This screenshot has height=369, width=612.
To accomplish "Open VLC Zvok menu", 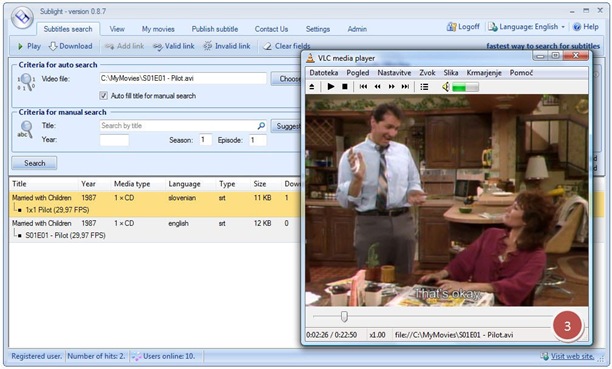I will [427, 73].
